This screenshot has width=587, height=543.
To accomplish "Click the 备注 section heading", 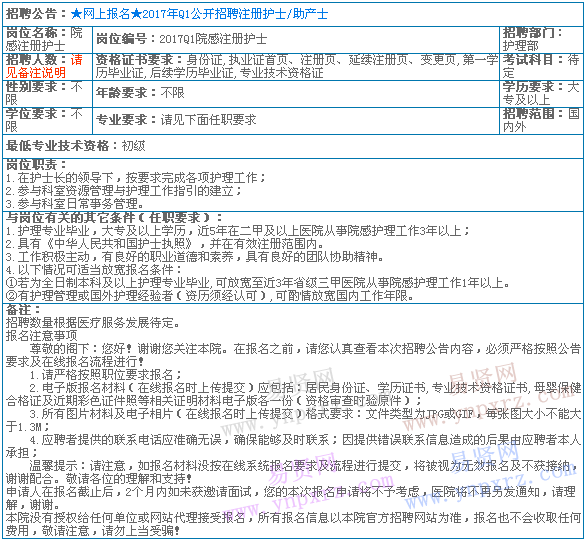I will (x=23, y=310).
